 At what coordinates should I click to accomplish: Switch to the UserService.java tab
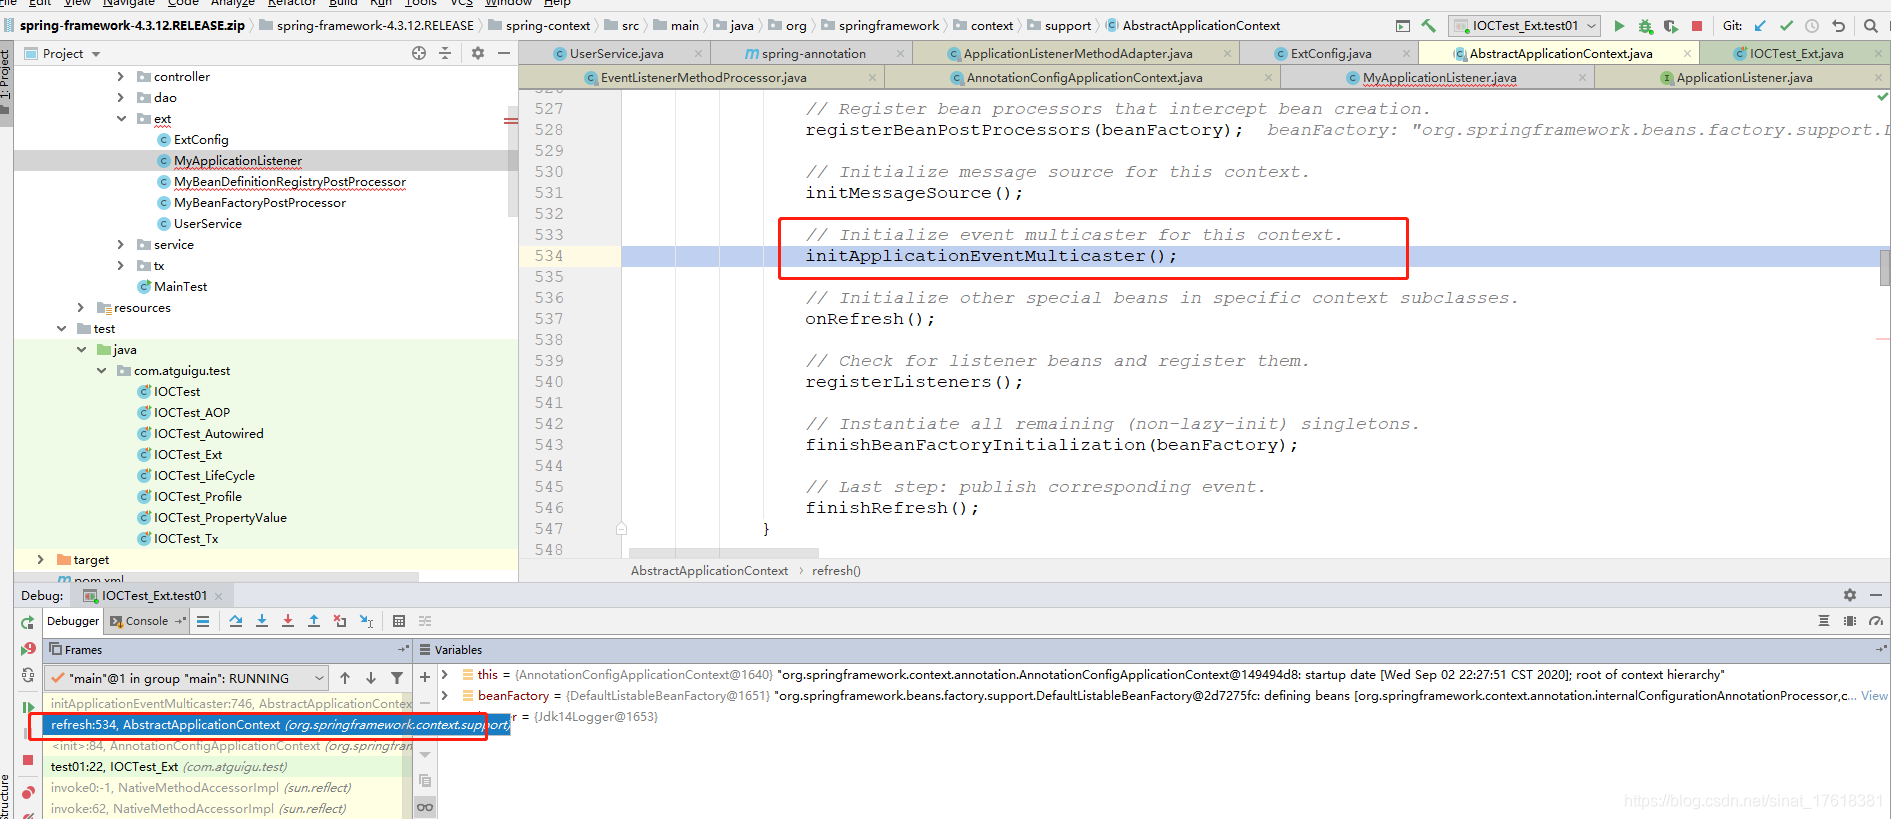pyautogui.click(x=616, y=54)
